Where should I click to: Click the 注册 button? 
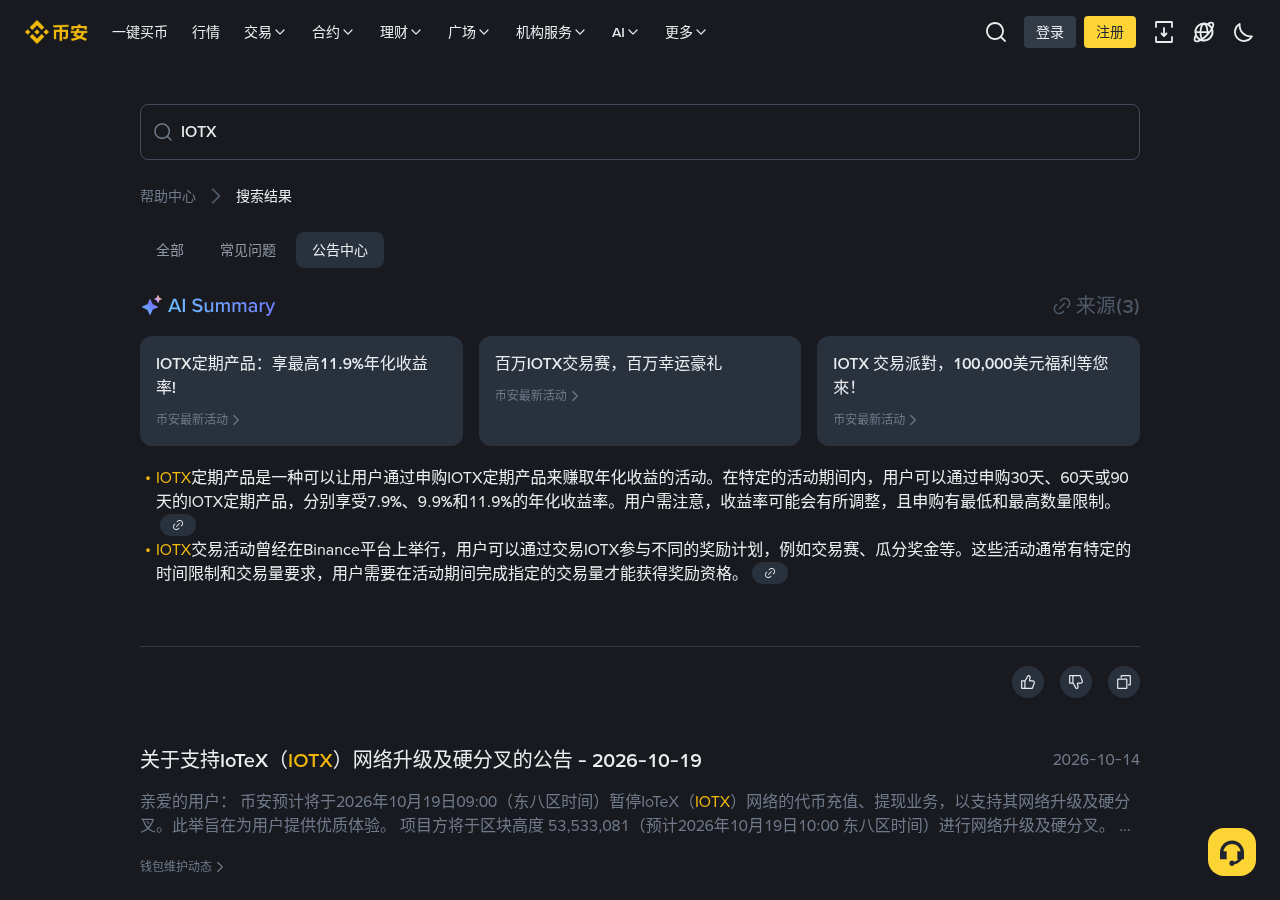pyautogui.click(x=1110, y=32)
